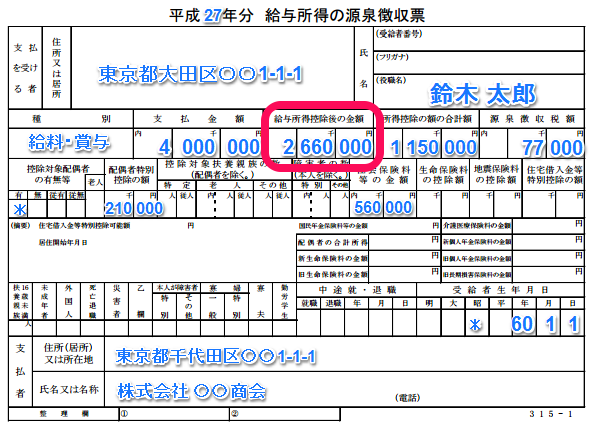Select the deduction total 1 150 000
Image resolution: width=590 pixels, height=425 pixels.
[x=433, y=147]
